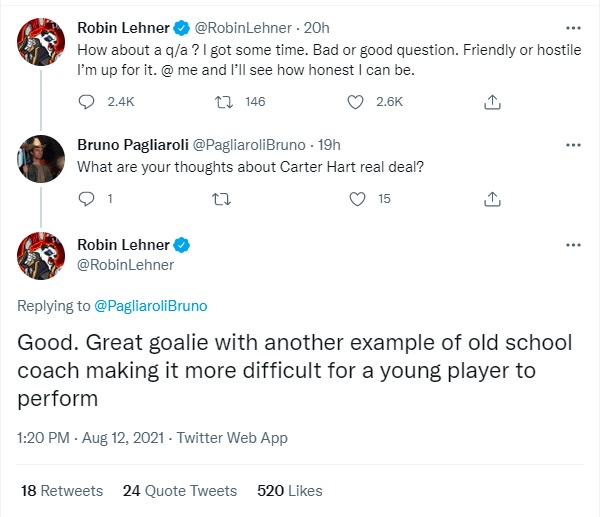The width and height of the screenshot is (607, 517).
Task: Share Robin Lehner's q/a tweet
Action: [x=491, y=101]
